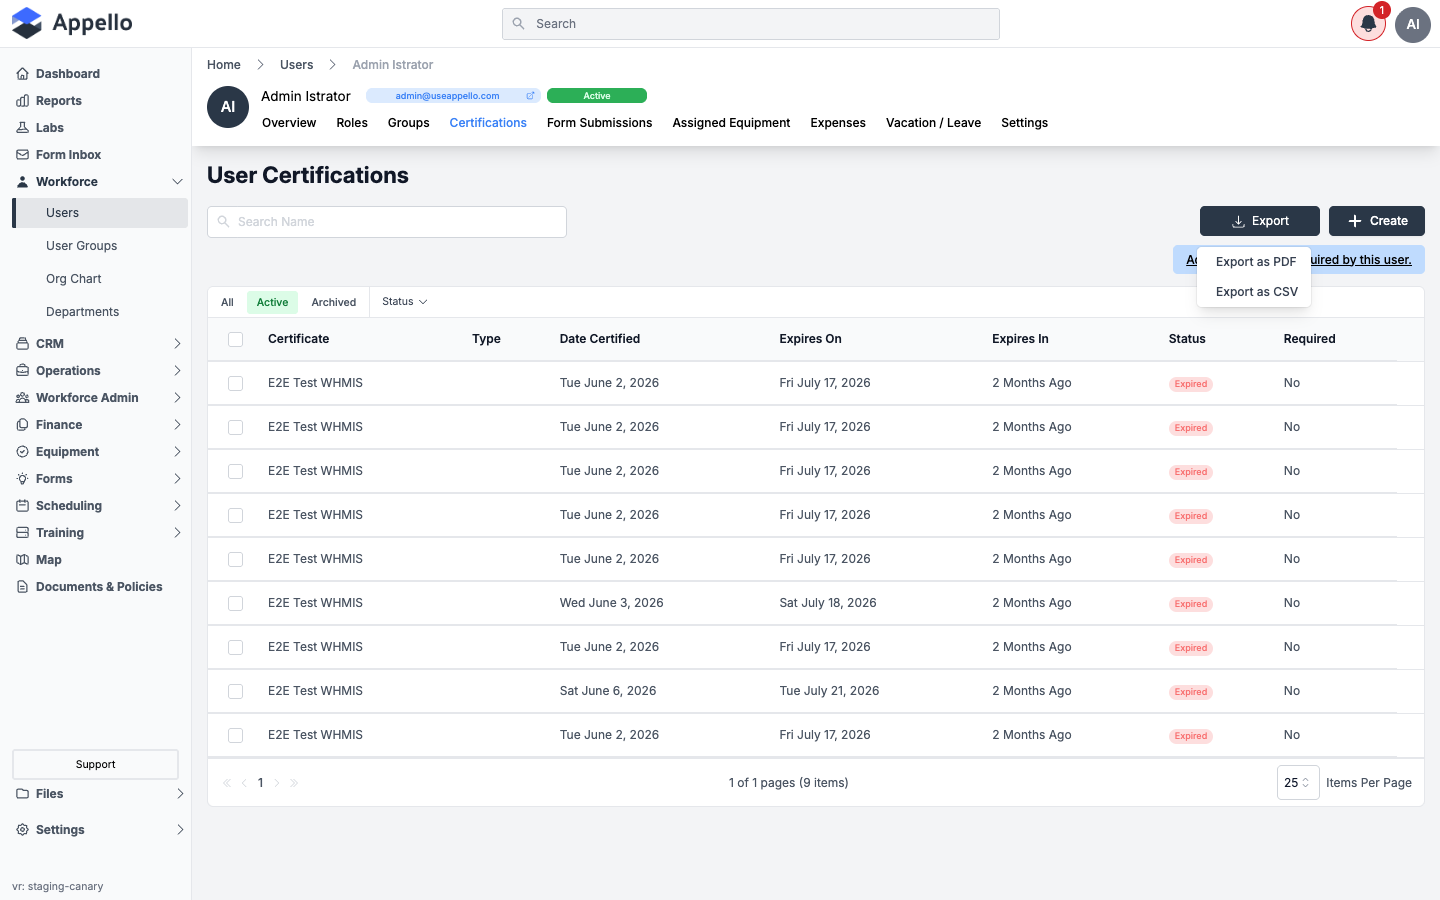Choose Export as PDF
This screenshot has width=1440, height=900.
point(1255,262)
